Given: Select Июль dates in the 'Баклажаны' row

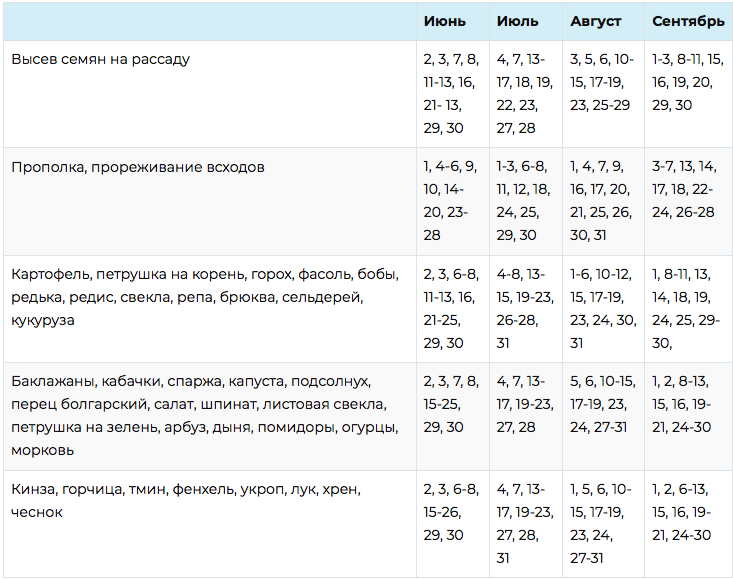Looking at the screenshot, I should [x=523, y=405].
